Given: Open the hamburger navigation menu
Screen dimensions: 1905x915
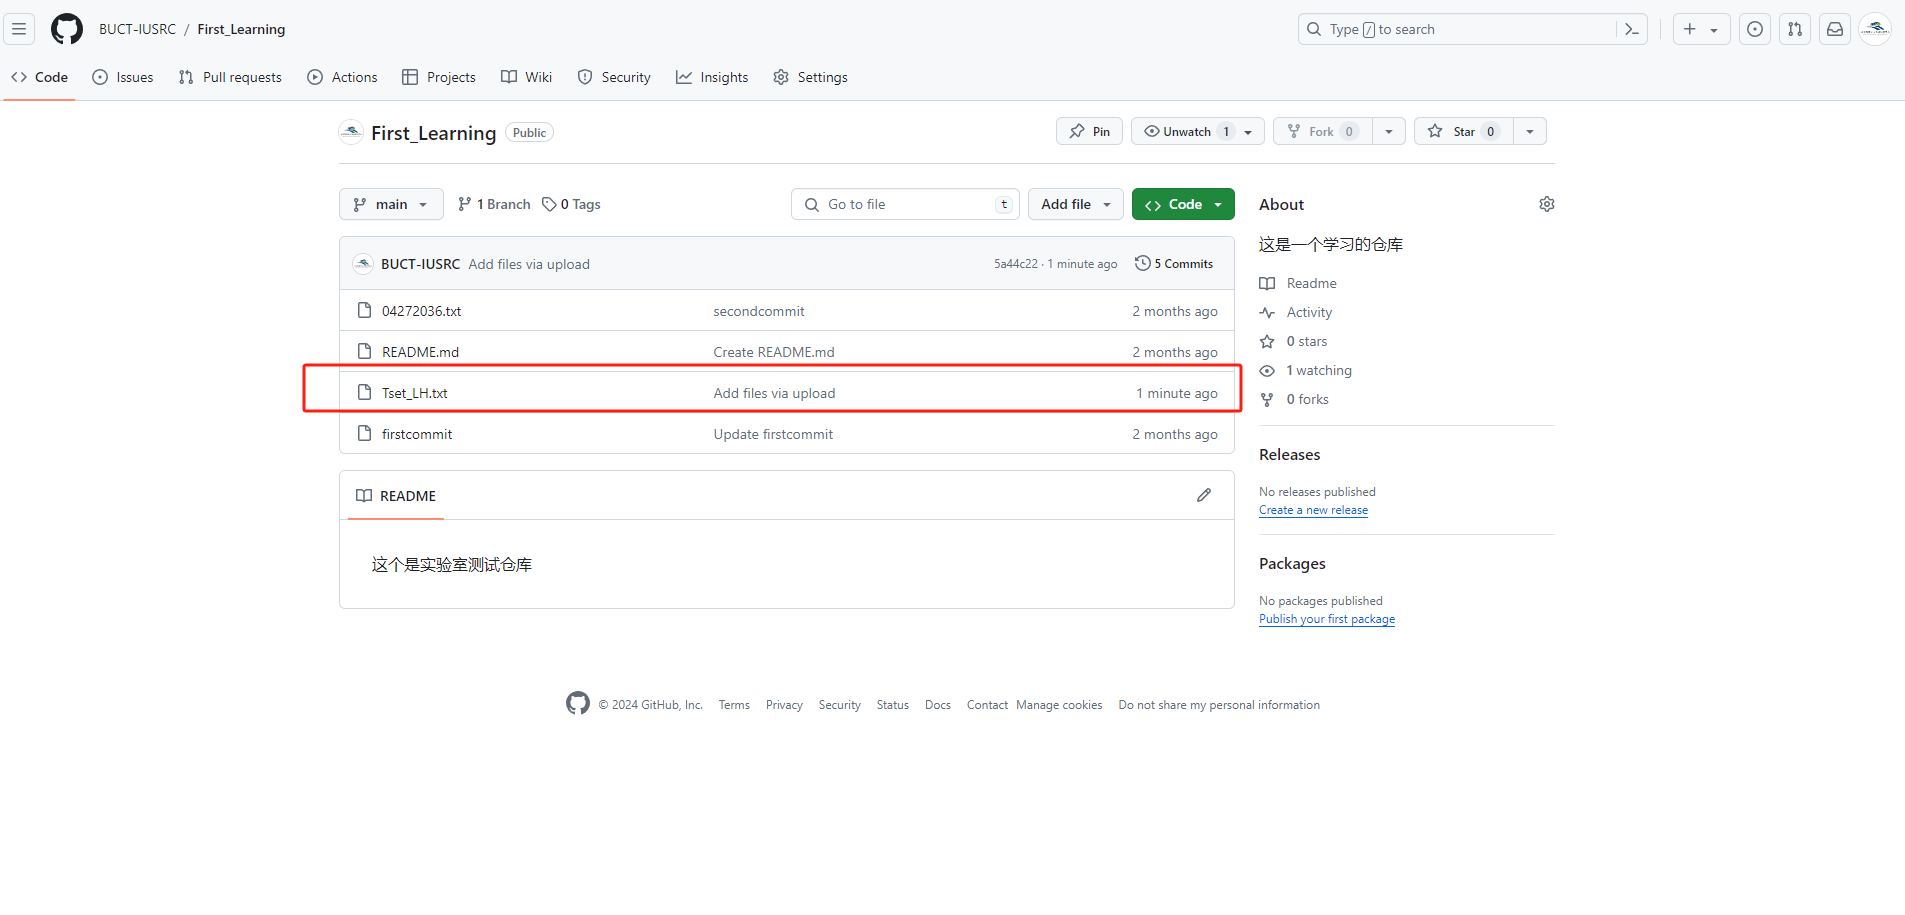Looking at the screenshot, I should [x=19, y=29].
